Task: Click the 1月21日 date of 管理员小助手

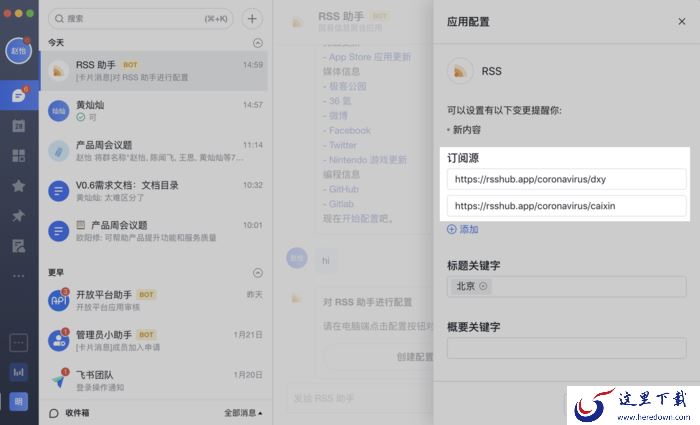Action: (248, 334)
